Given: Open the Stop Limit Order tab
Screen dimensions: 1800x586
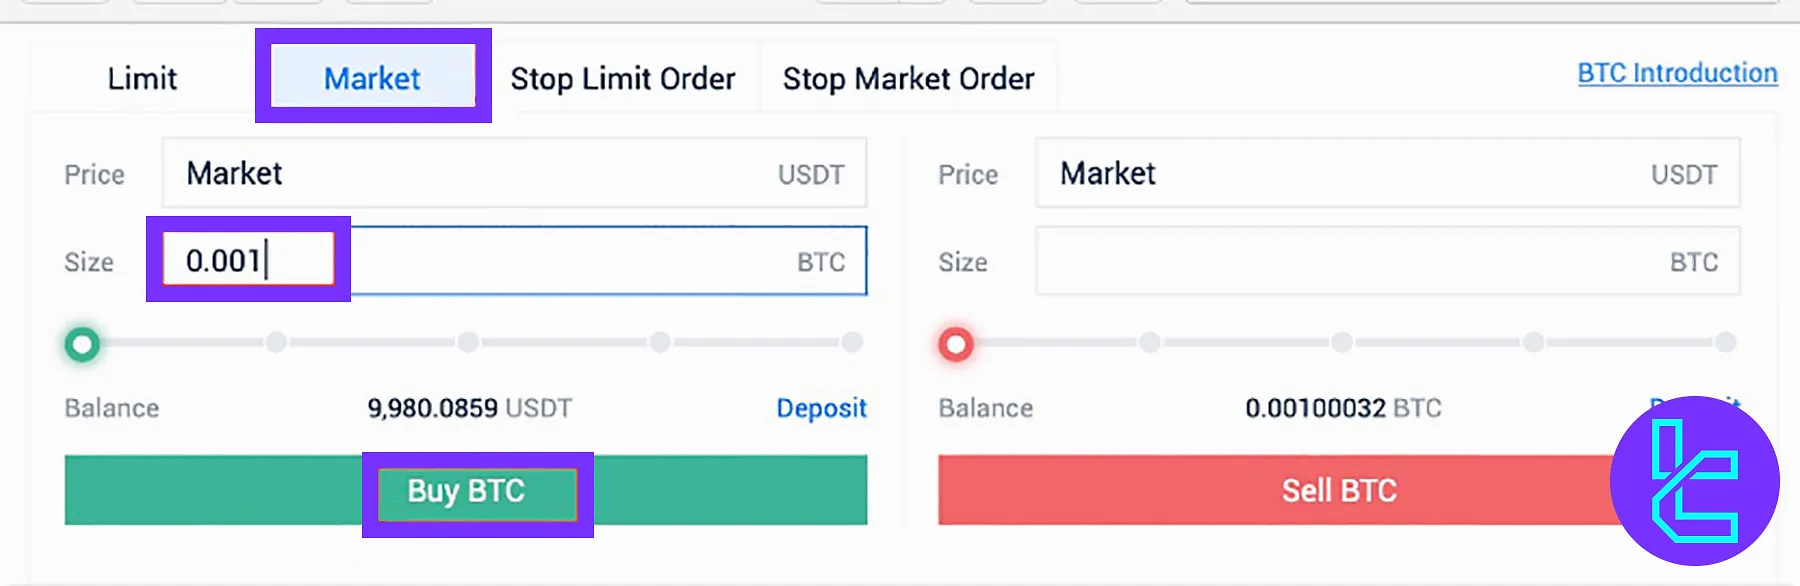Looking at the screenshot, I should tap(623, 78).
